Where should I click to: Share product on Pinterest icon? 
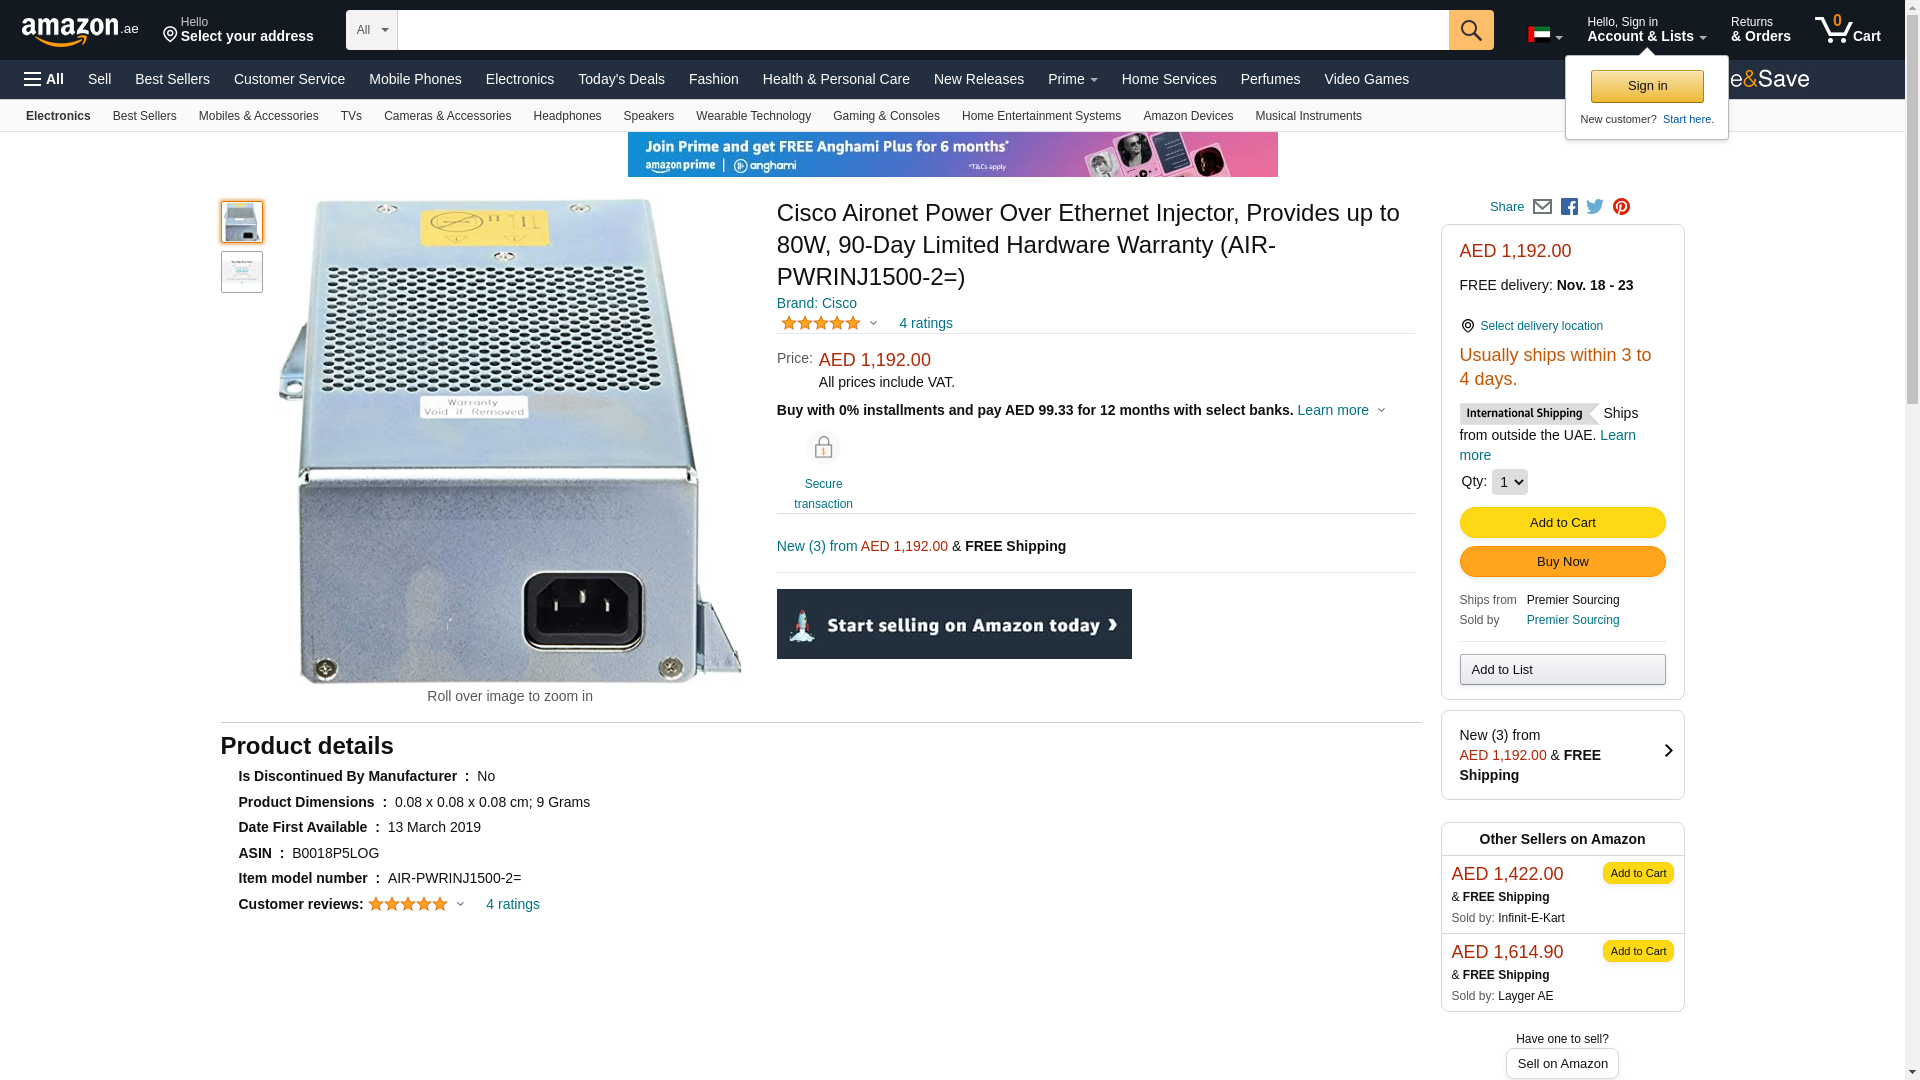point(1621,207)
